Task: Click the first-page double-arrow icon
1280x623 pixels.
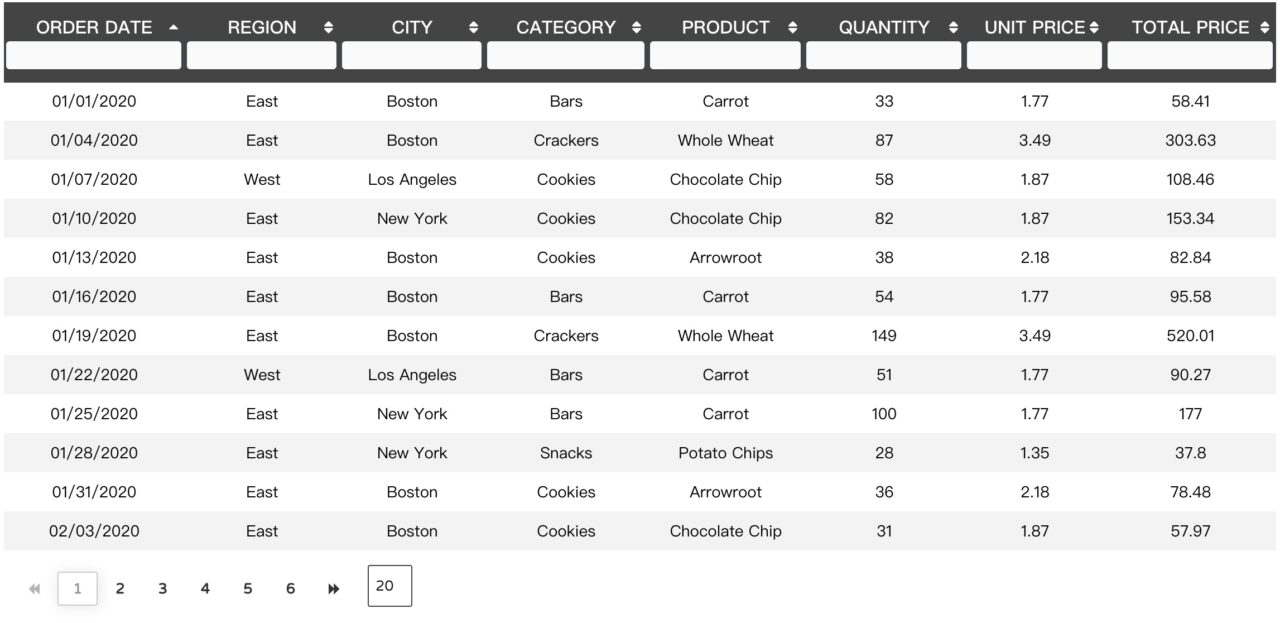Action: 35,589
